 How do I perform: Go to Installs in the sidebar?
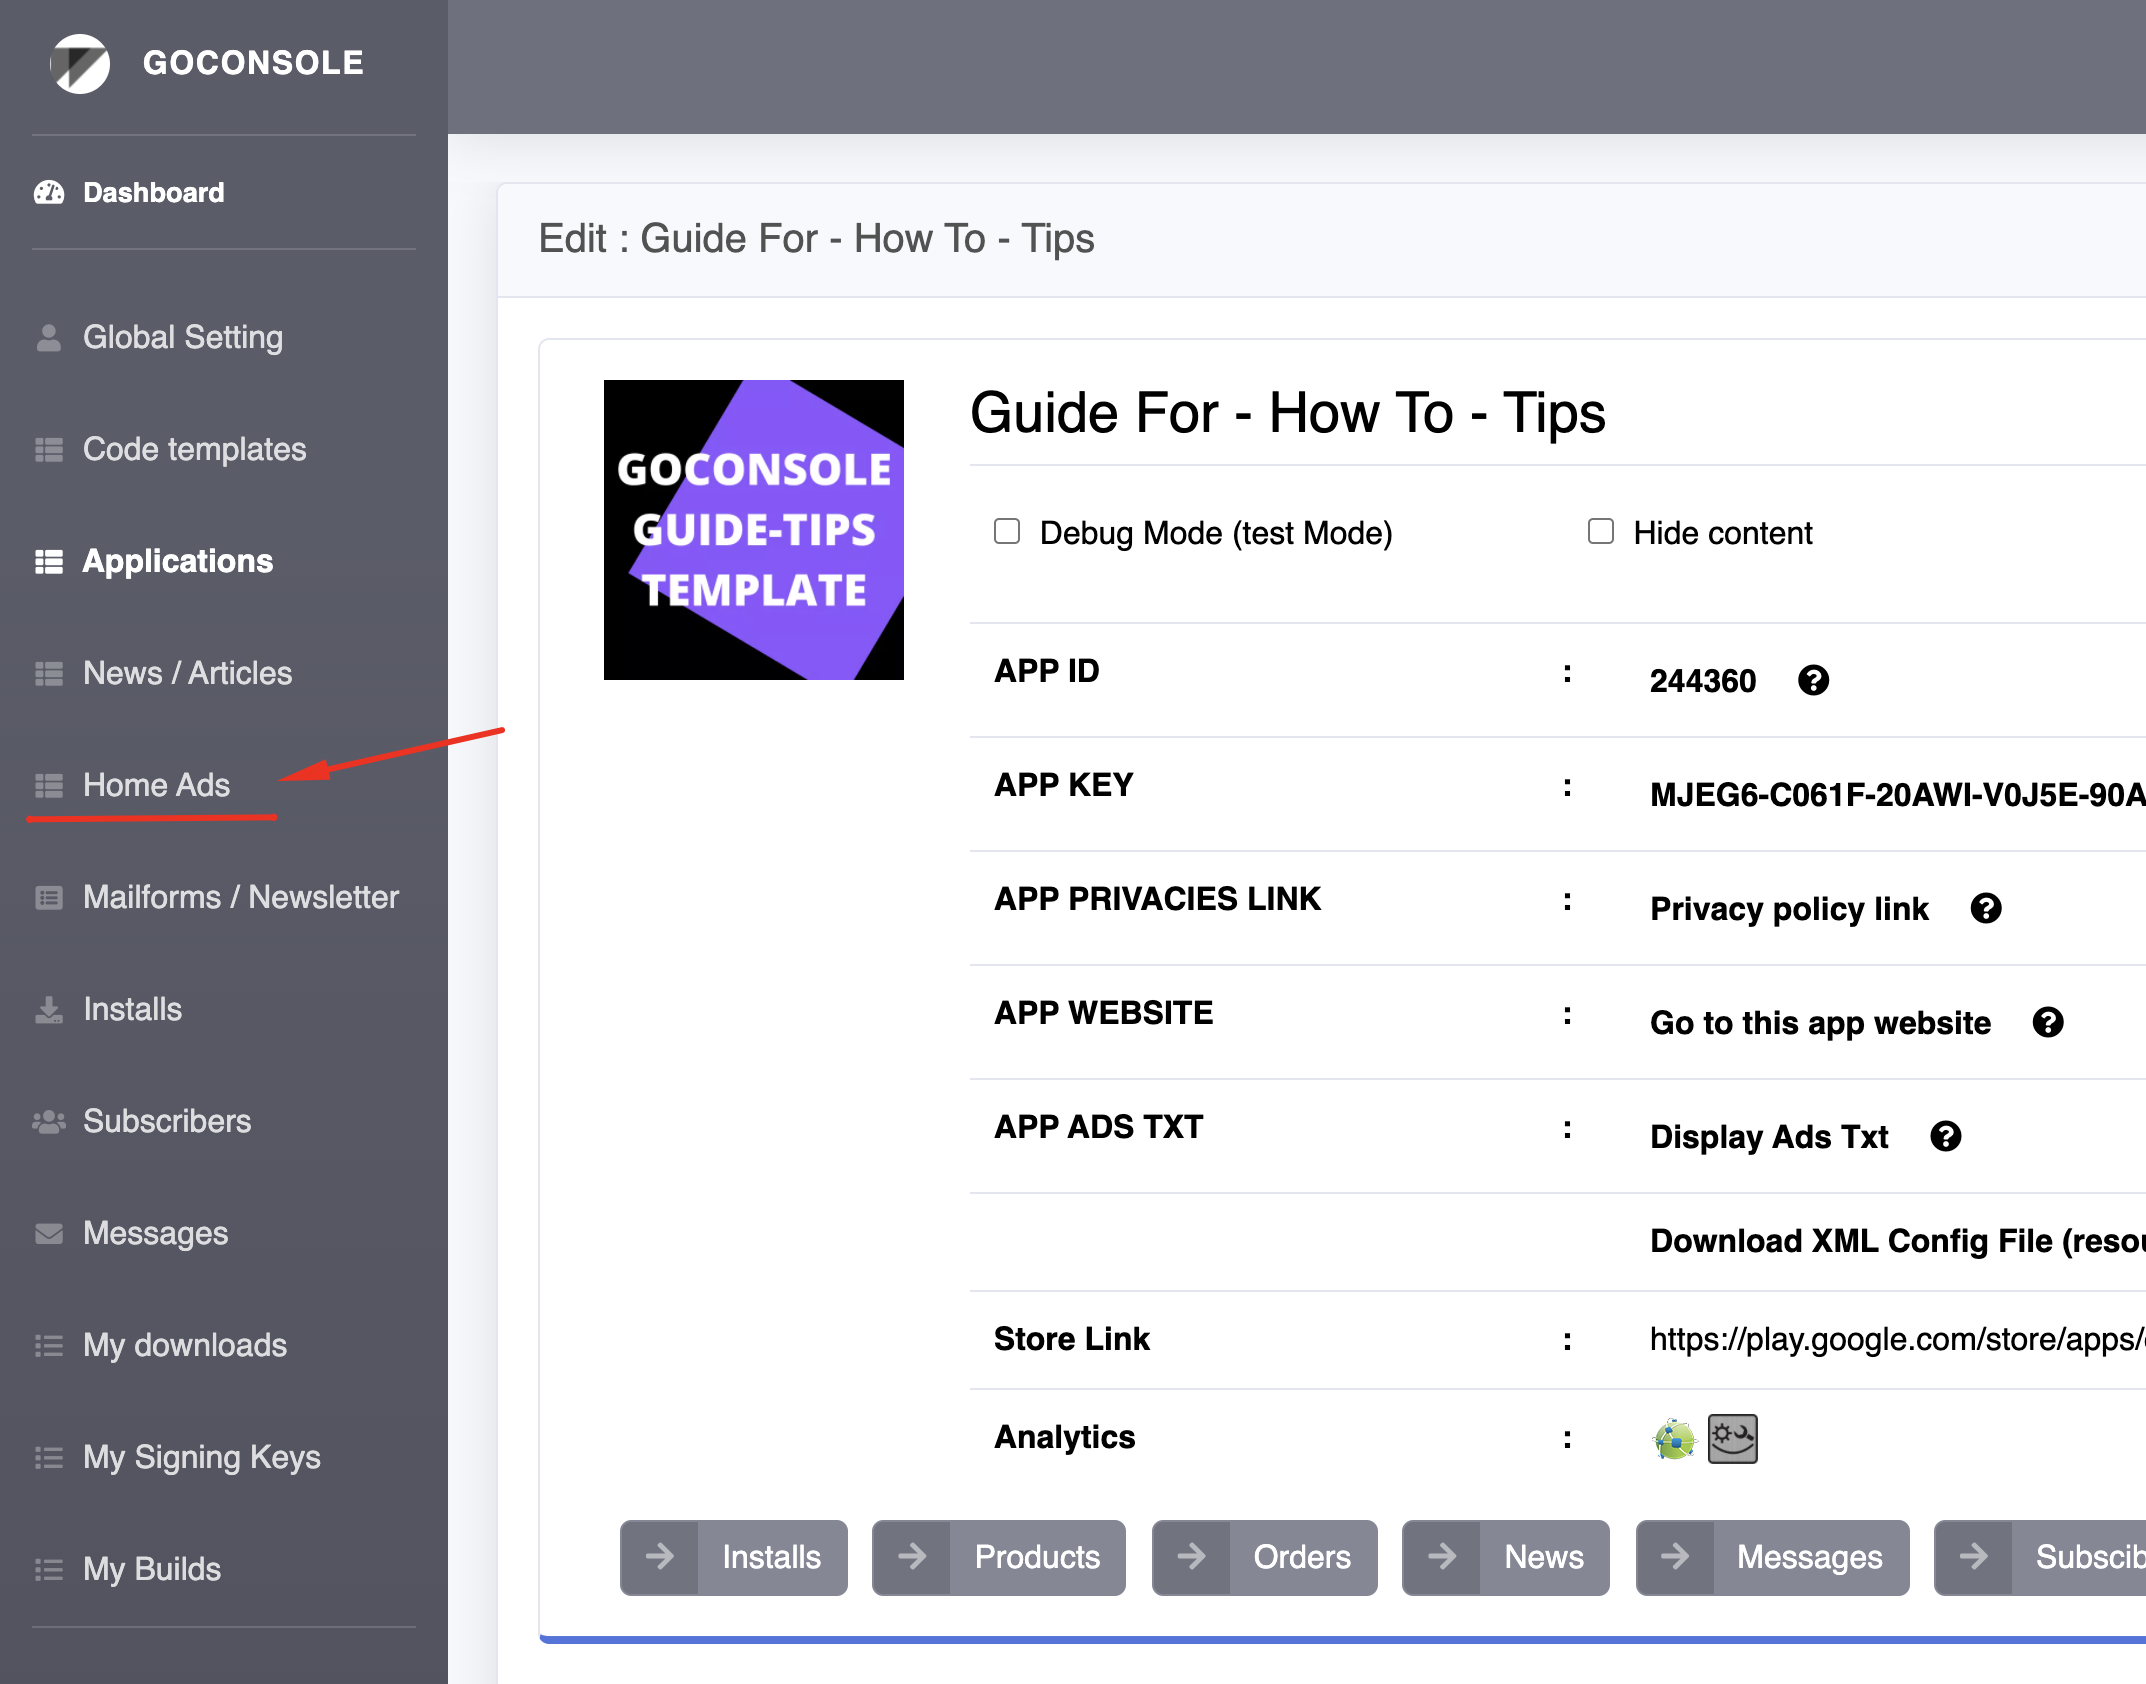point(133,1009)
